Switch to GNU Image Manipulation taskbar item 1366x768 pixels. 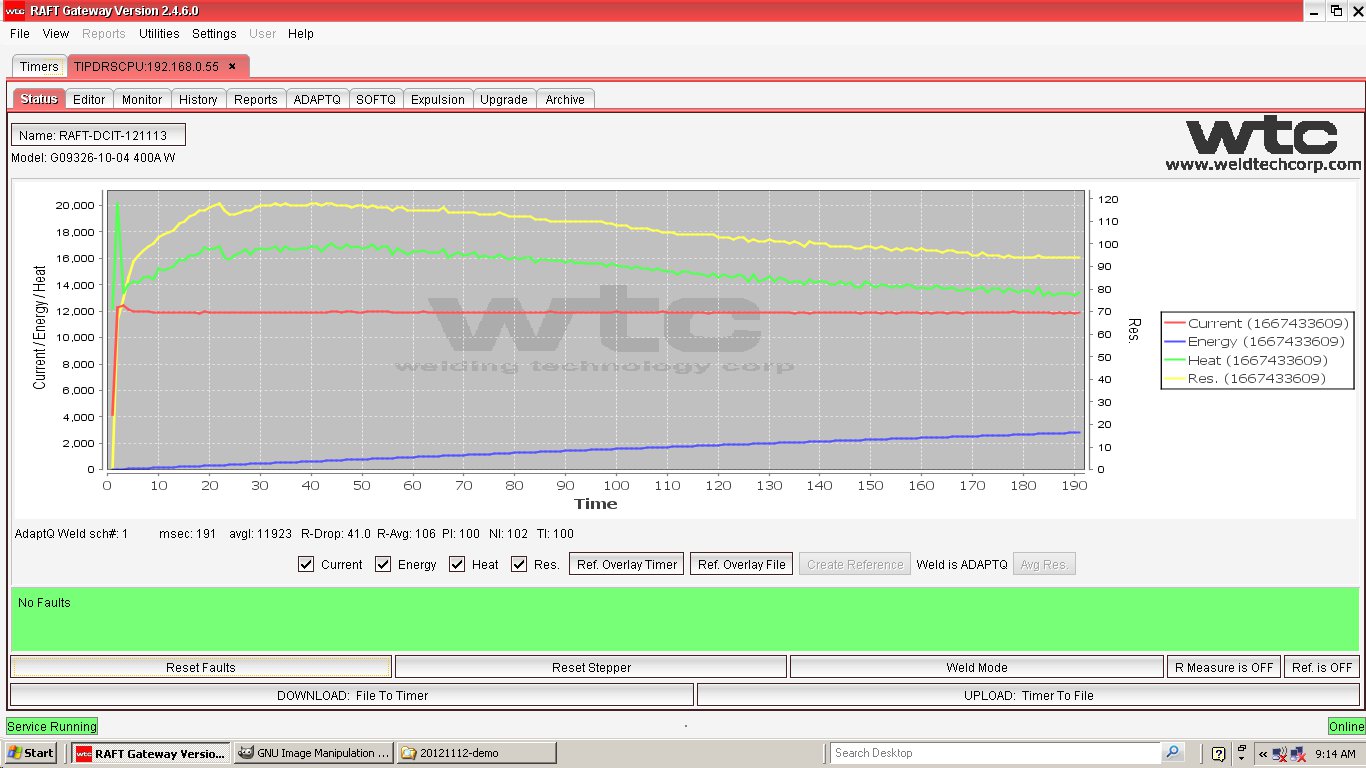point(315,753)
